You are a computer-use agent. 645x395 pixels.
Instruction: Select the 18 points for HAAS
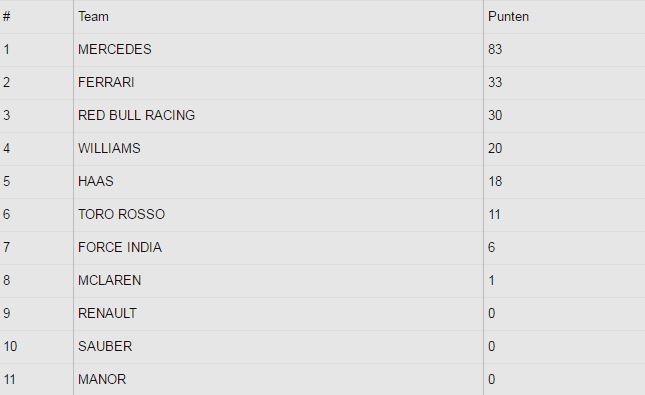click(x=495, y=181)
